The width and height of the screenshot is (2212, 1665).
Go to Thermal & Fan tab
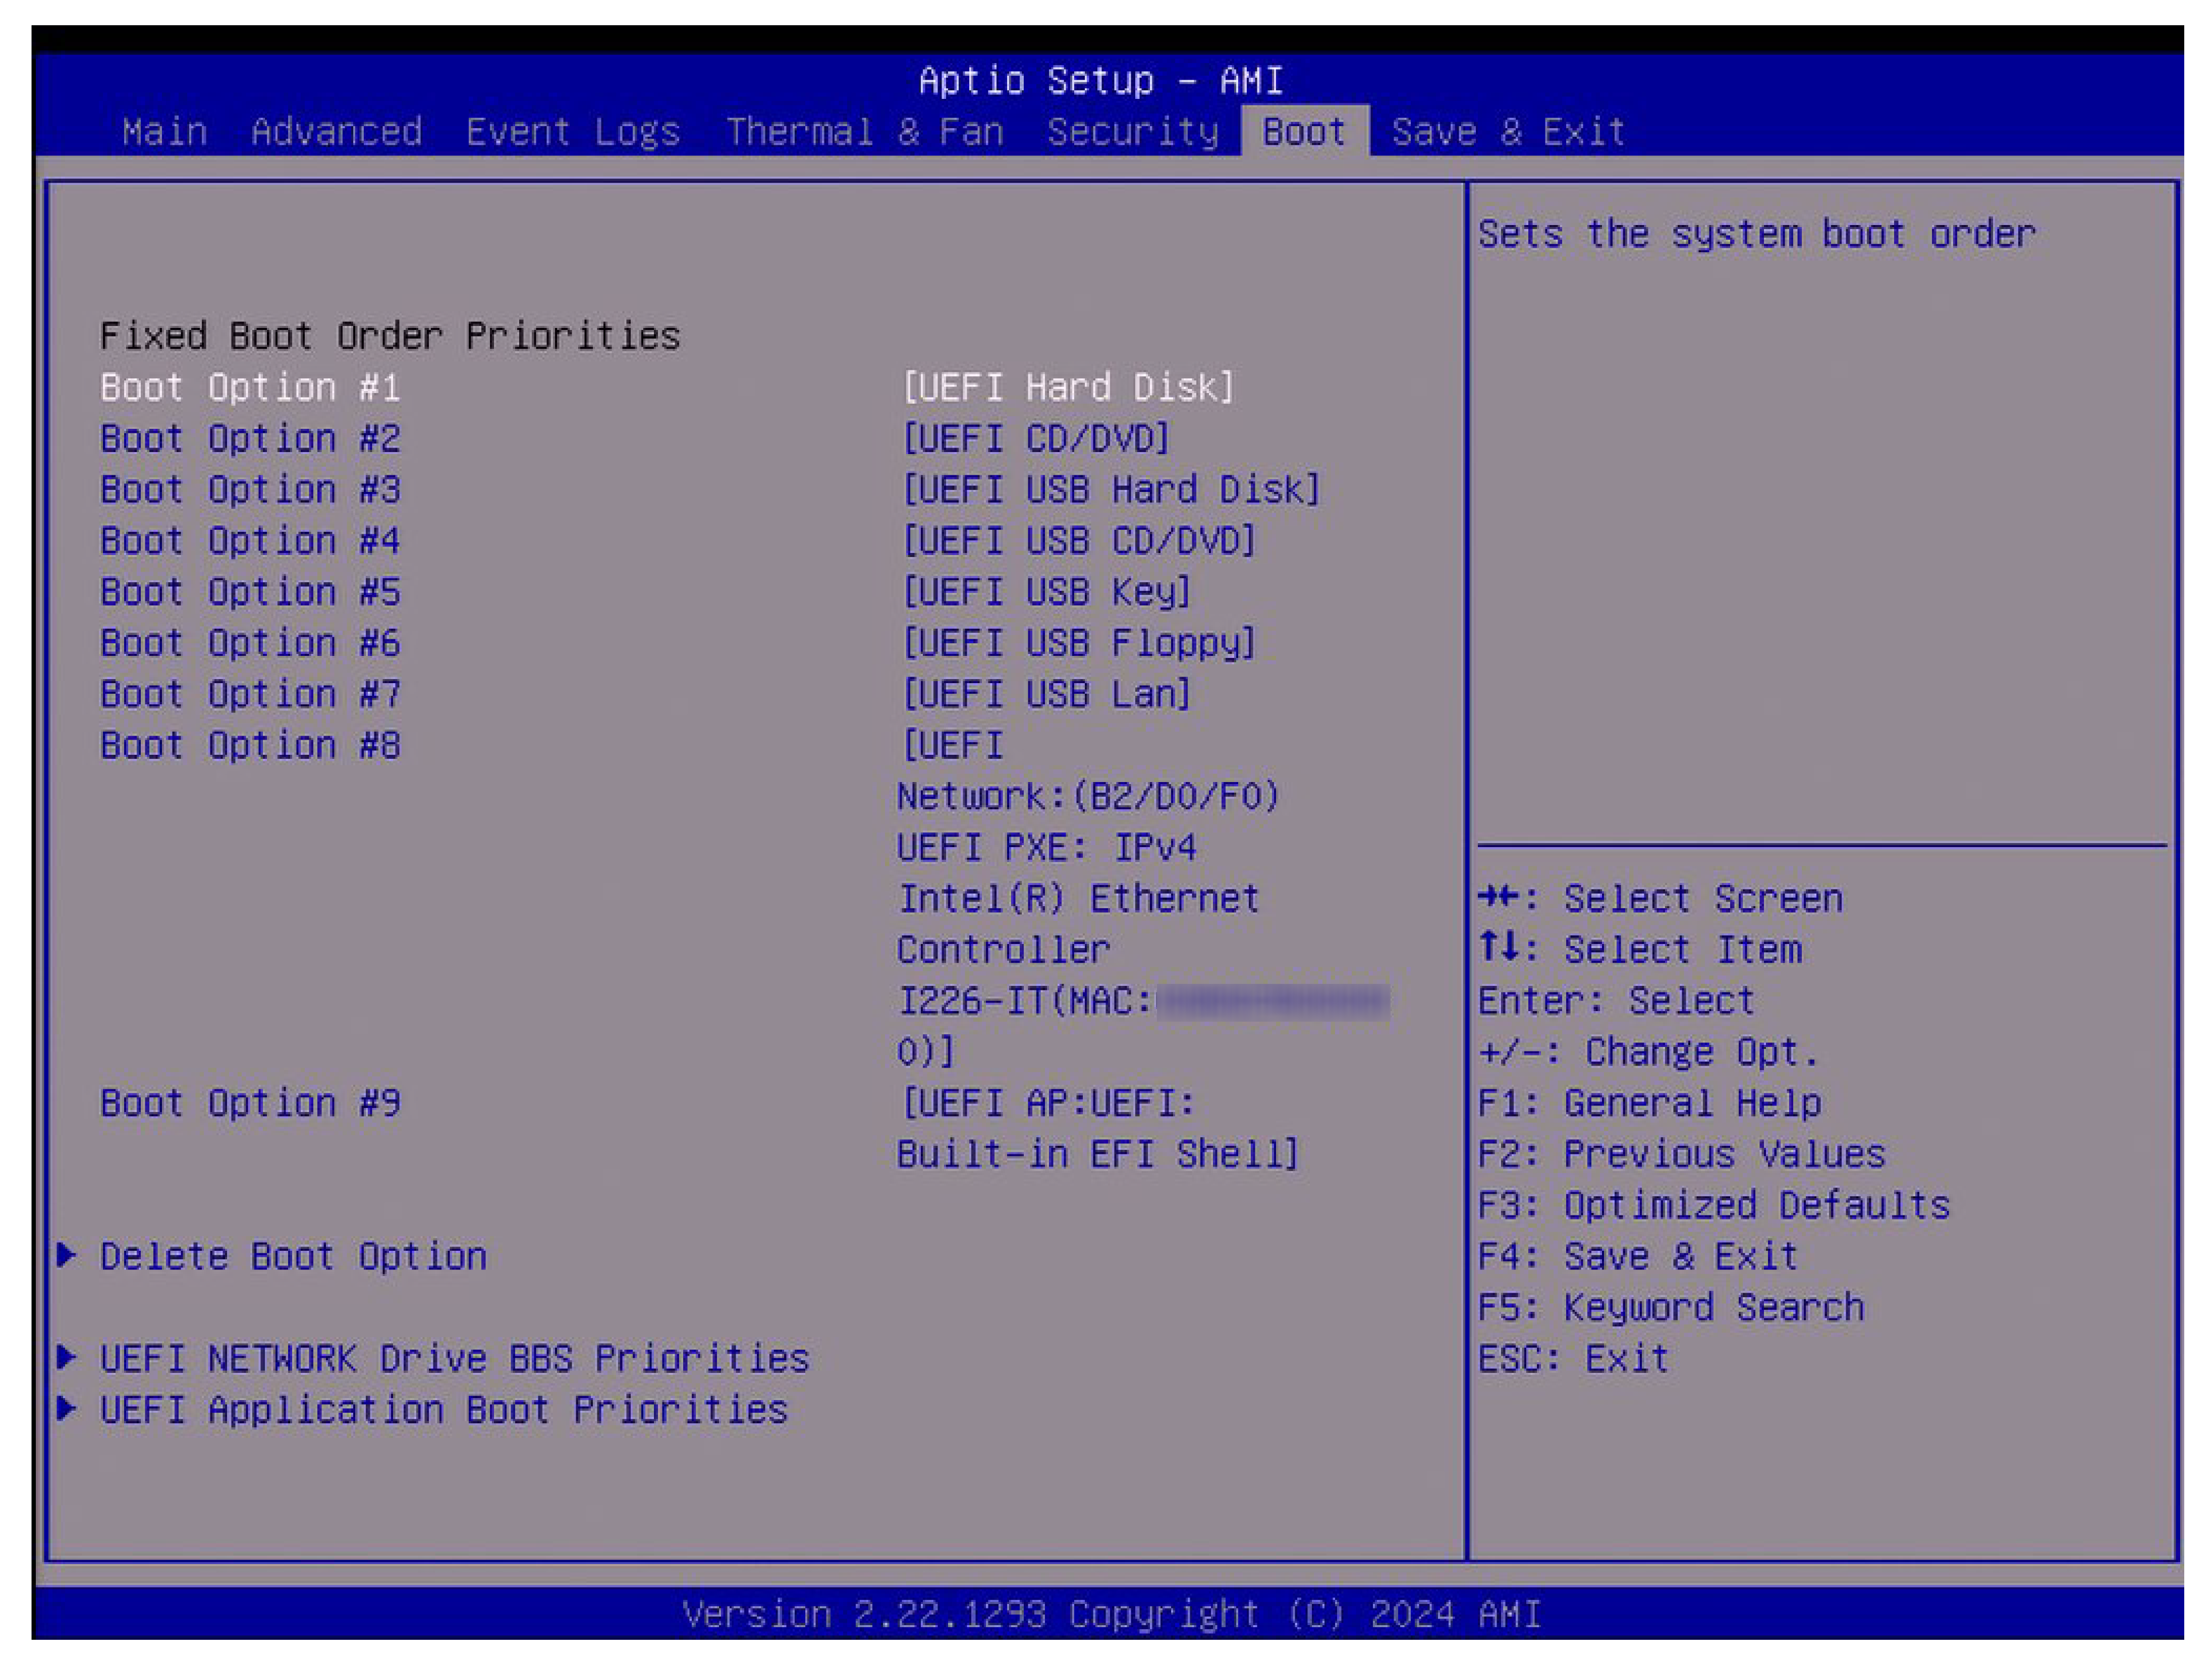point(865,132)
